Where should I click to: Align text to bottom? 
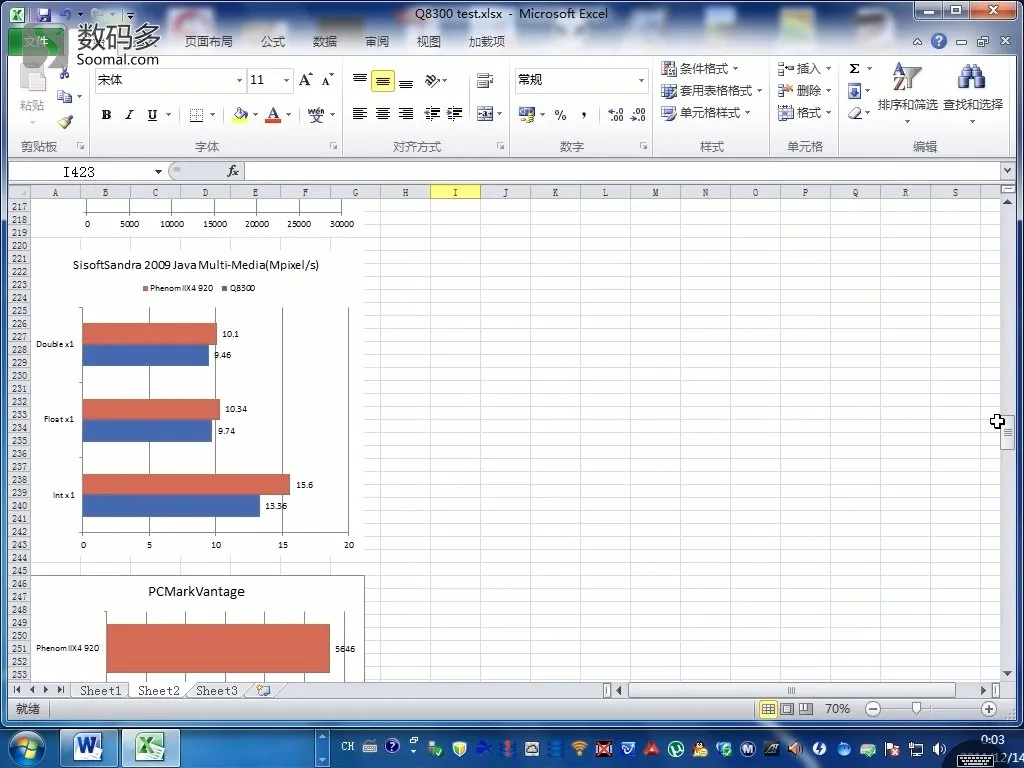pyautogui.click(x=406, y=82)
